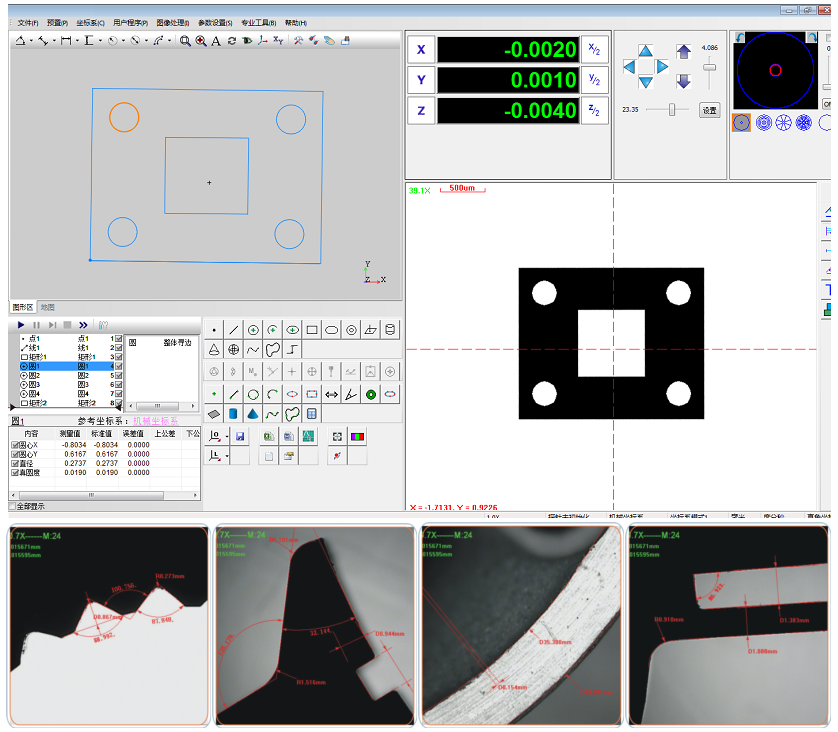The width and height of the screenshot is (838, 732).
Task: Click the blue save disk icon
Action: (240, 437)
